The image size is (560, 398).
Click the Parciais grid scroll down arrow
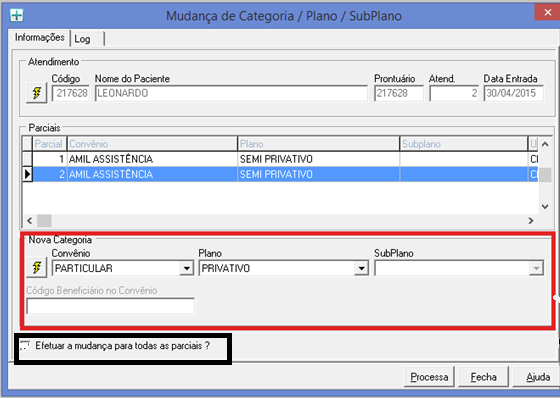[545, 207]
